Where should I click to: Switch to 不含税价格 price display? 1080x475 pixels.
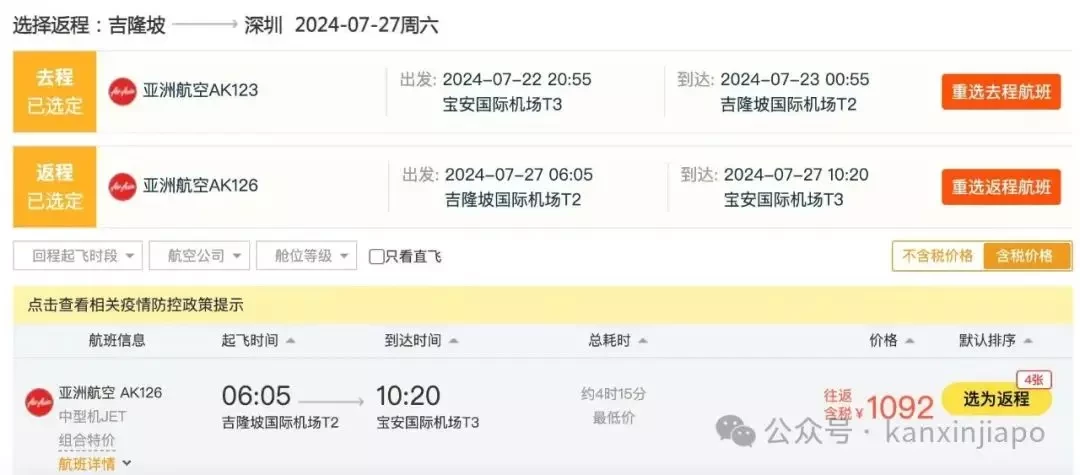[x=937, y=256]
